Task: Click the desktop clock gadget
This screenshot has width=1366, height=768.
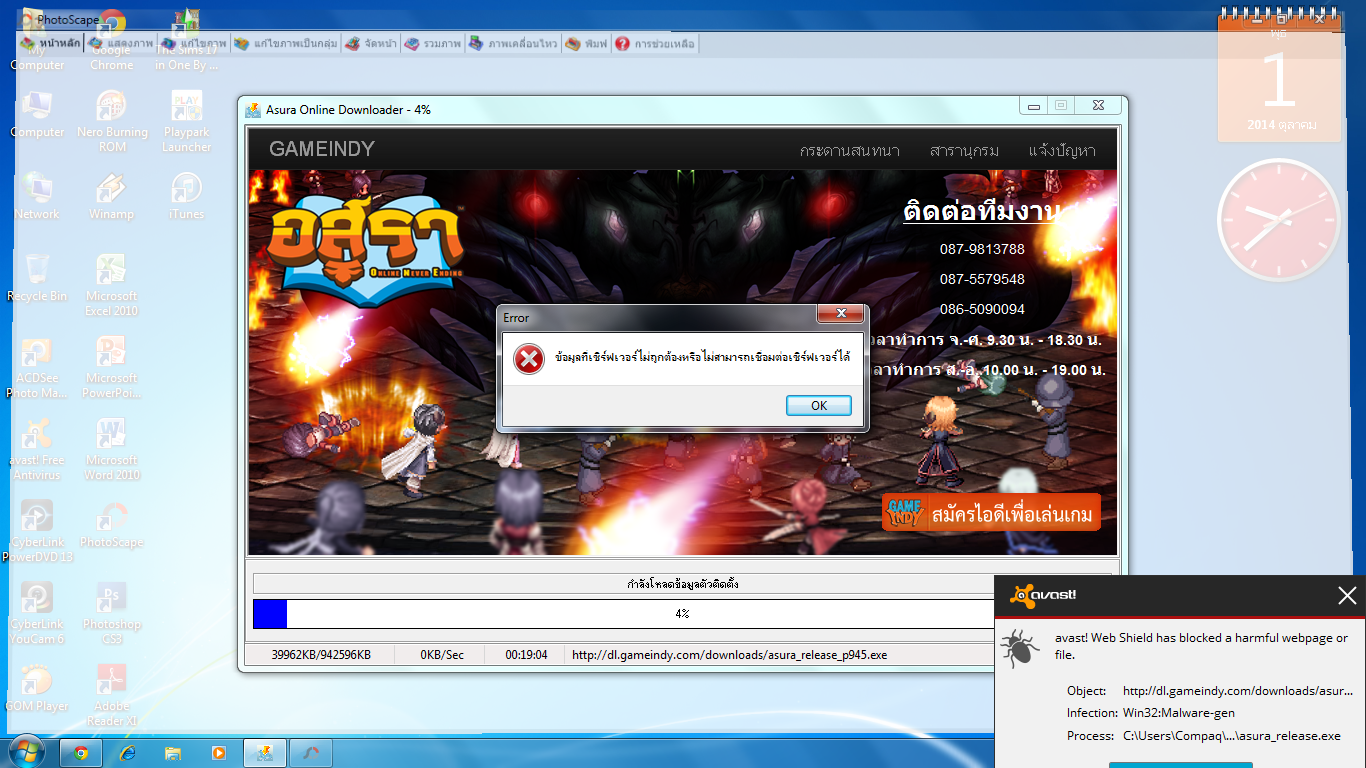Action: coord(1278,220)
